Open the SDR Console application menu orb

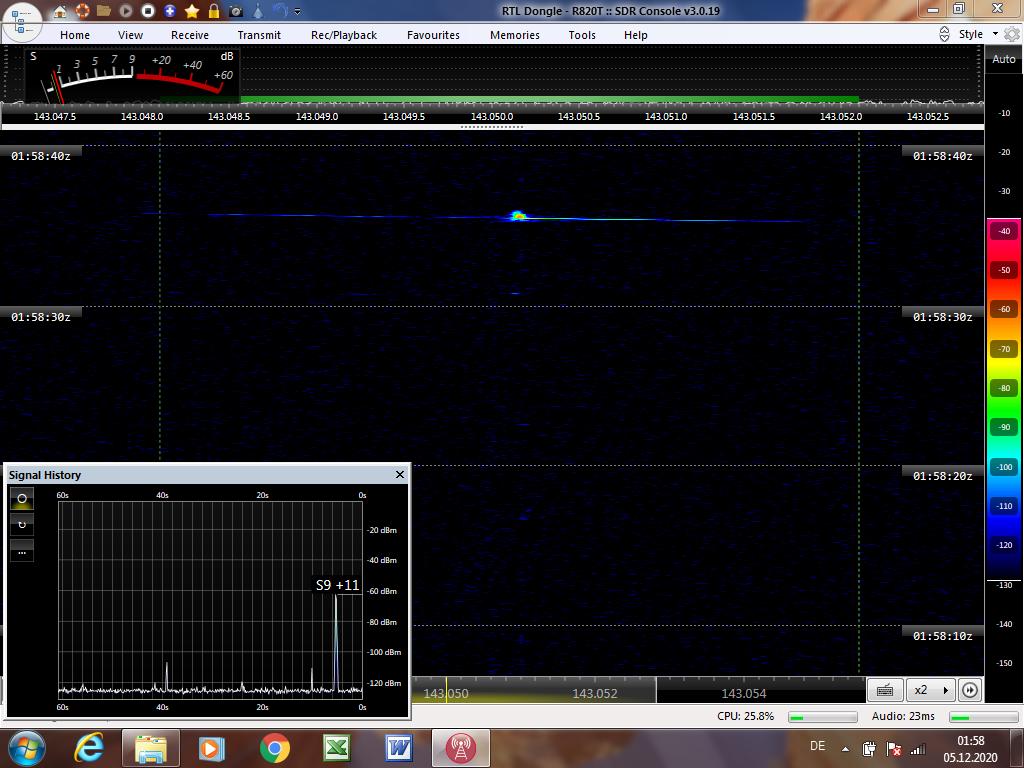click(22, 20)
